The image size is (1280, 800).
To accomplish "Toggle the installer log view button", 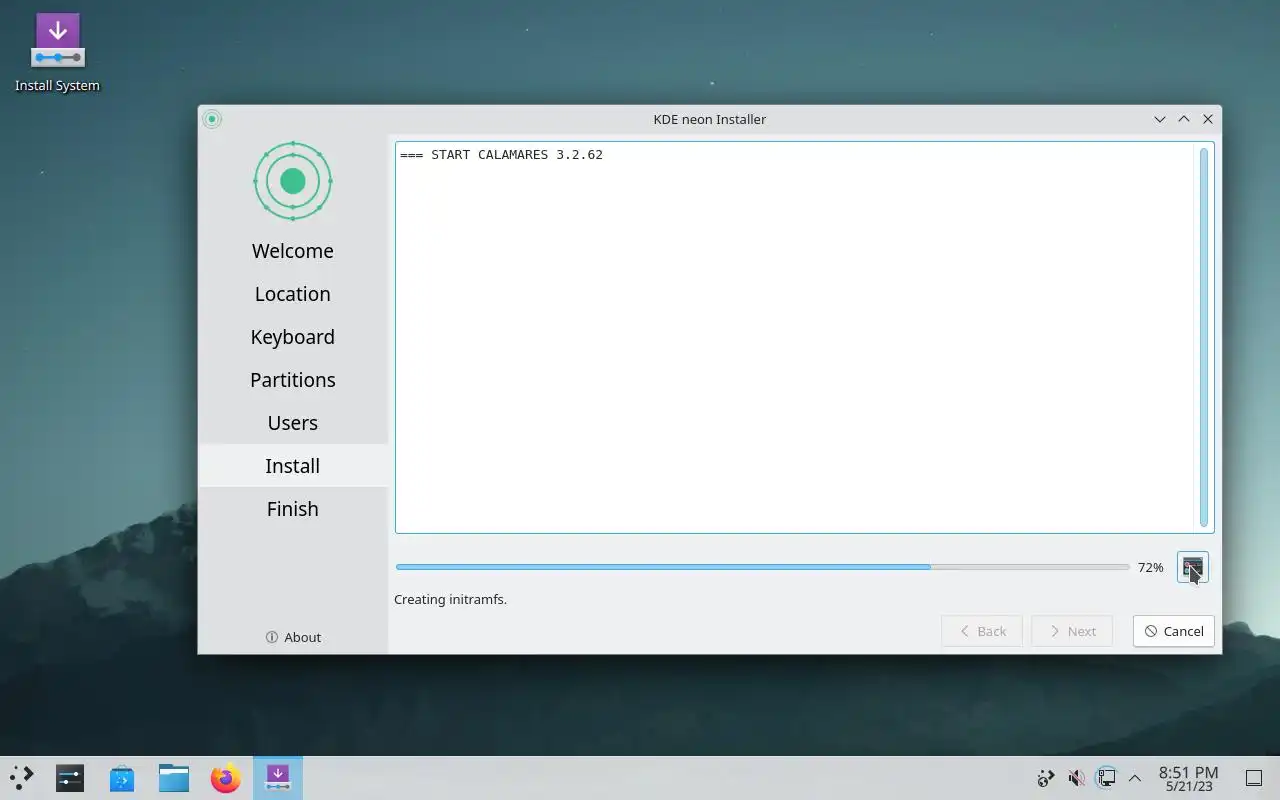I will pos(1192,567).
